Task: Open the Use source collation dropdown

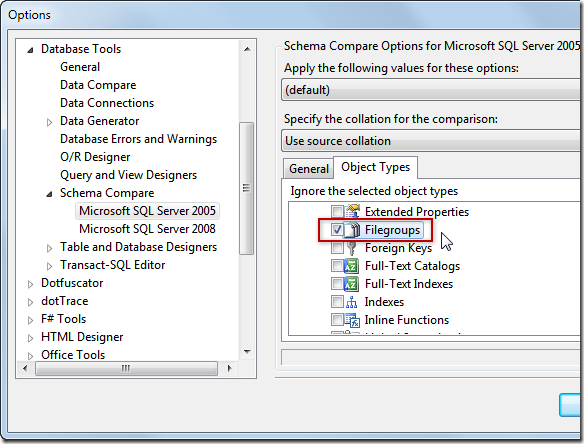Action: pyautogui.click(x=432, y=141)
